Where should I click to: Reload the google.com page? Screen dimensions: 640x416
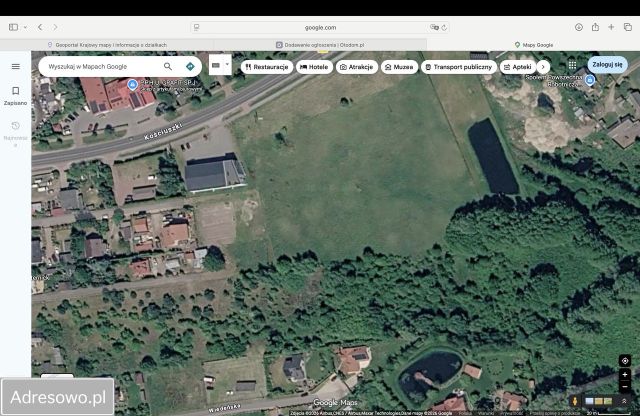pyautogui.click(x=444, y=27)
